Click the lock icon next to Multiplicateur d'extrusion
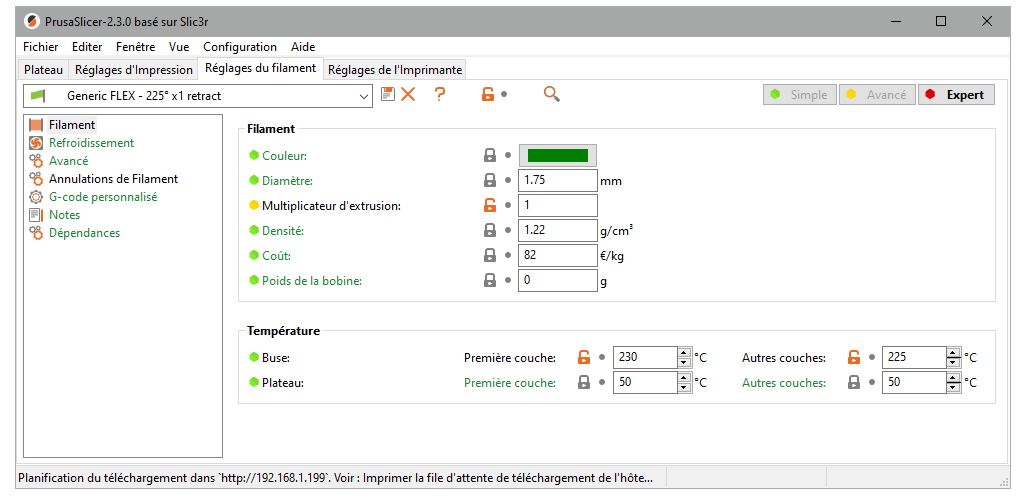Viewport: 1024px width, 496px height. [x=490, y=206]
